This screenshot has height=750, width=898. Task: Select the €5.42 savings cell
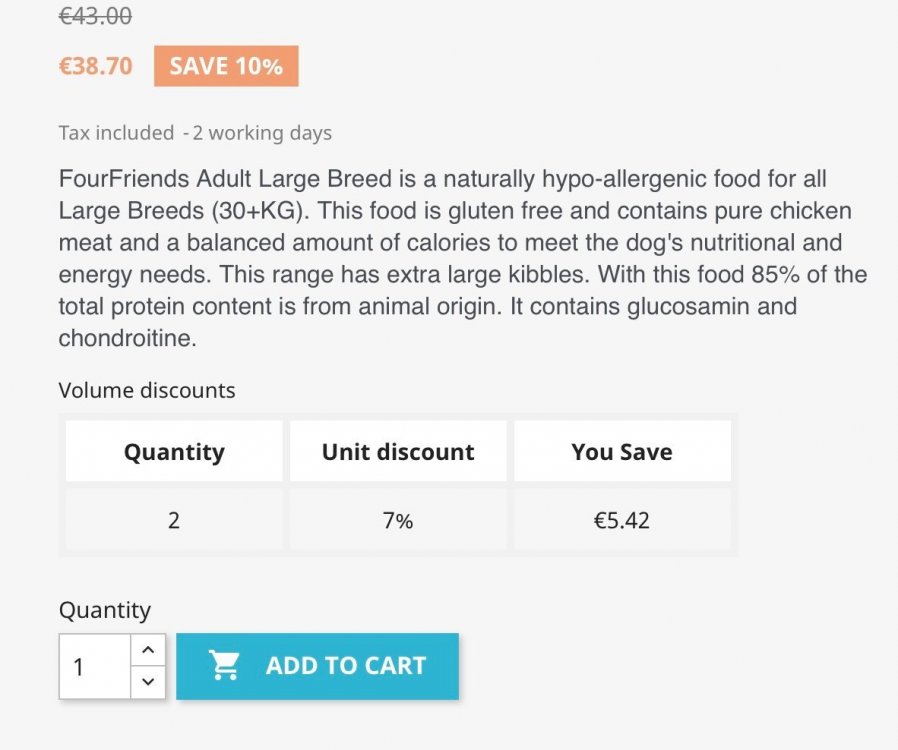(622, 520)
